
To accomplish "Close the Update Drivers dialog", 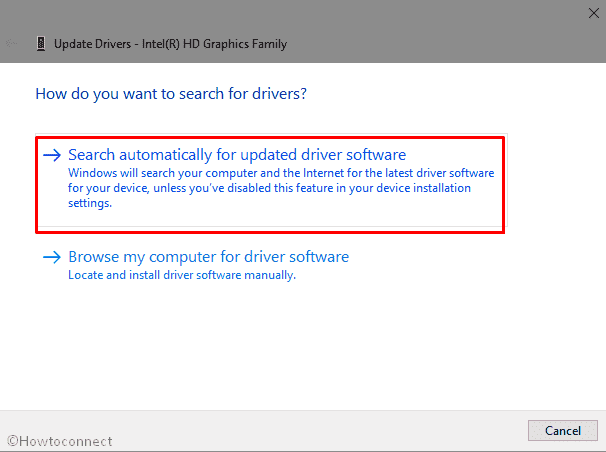I will click(x=594, y=13).
